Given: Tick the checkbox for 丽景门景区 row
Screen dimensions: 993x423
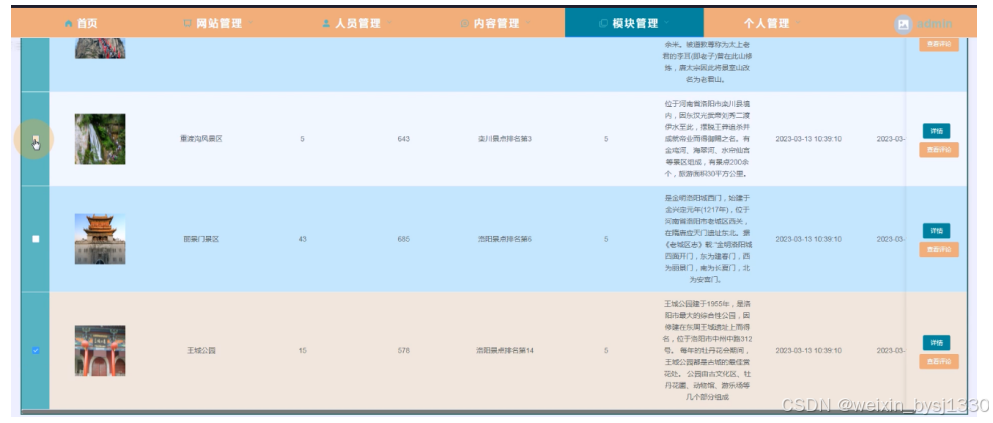Looking at the screenshot, I should coord(35,239).
